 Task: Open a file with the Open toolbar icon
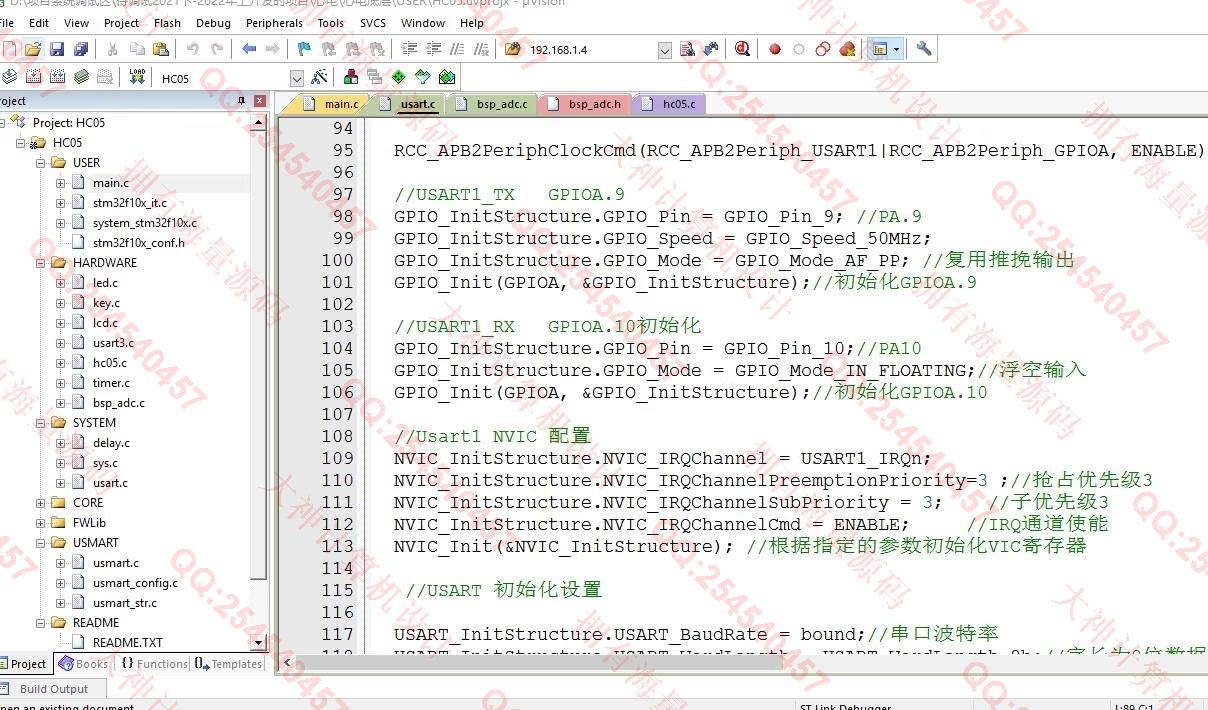pos(33,49)
